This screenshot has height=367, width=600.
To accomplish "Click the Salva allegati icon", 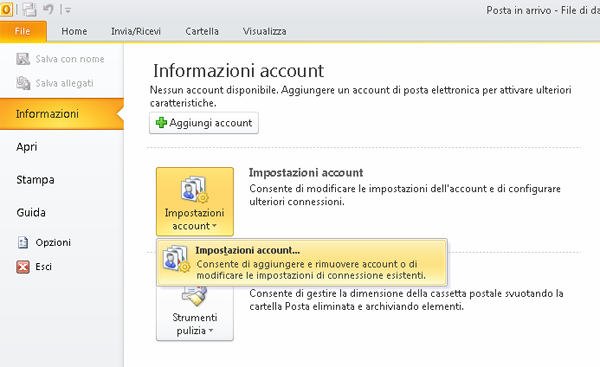I will [x=23, y=83].
